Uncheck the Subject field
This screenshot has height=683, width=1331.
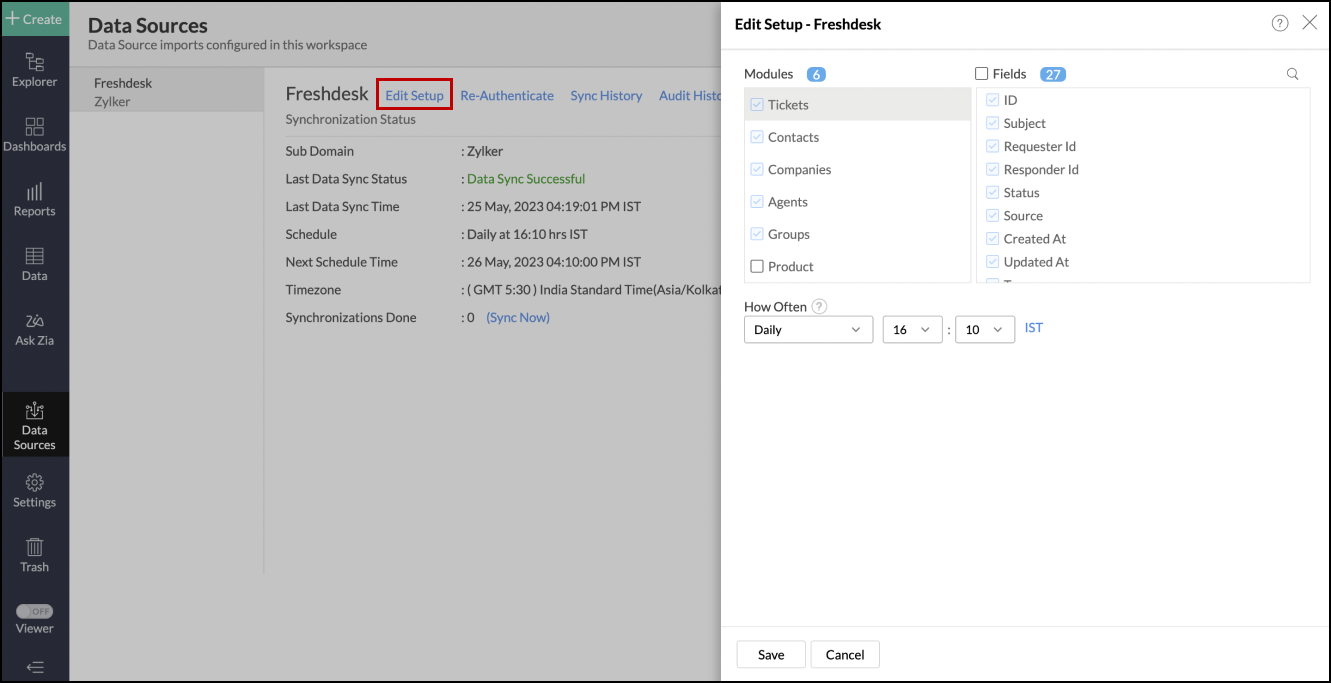pos(992,122)
